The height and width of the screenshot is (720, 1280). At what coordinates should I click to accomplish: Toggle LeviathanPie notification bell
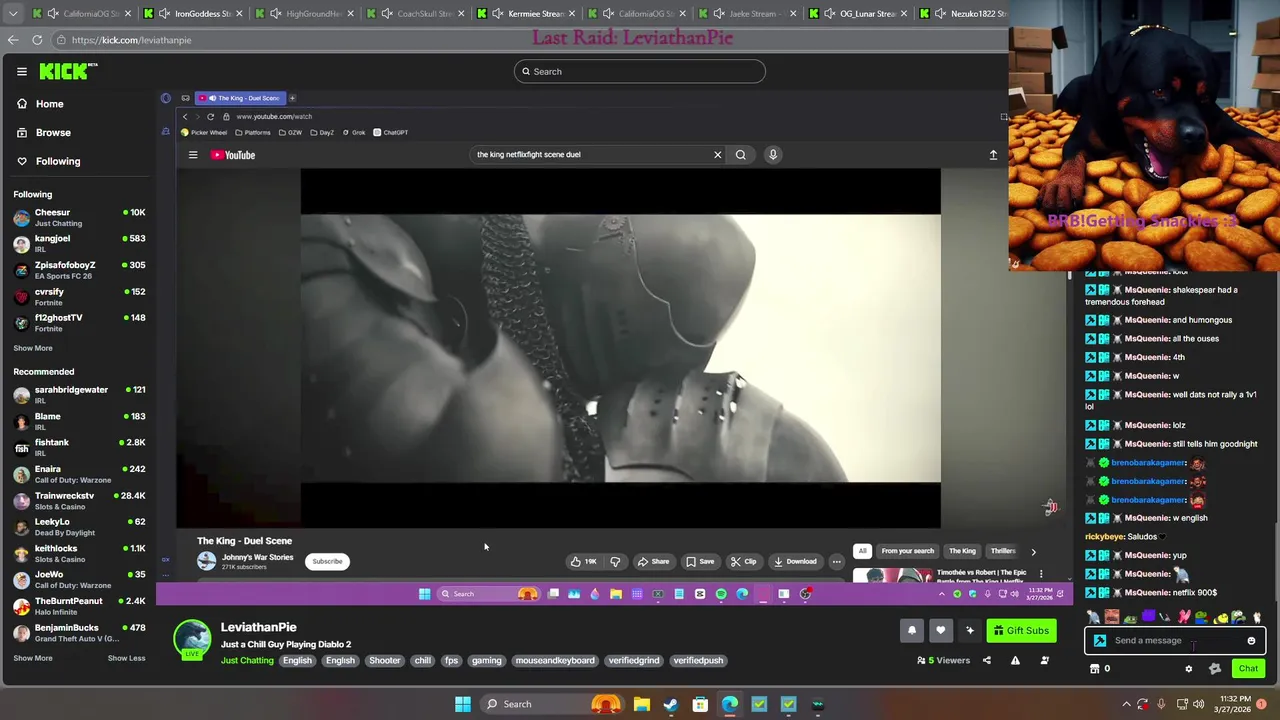tap(912, 630)
